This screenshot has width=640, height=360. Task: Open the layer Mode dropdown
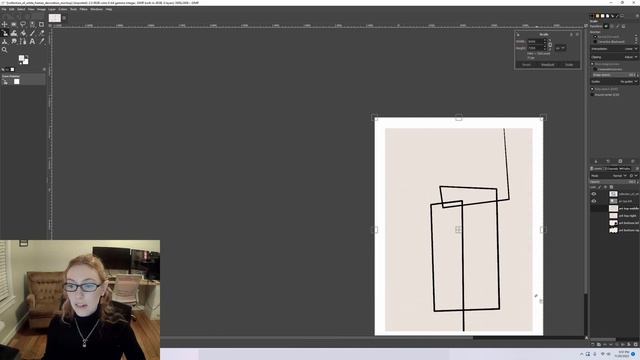coord(609,176)
